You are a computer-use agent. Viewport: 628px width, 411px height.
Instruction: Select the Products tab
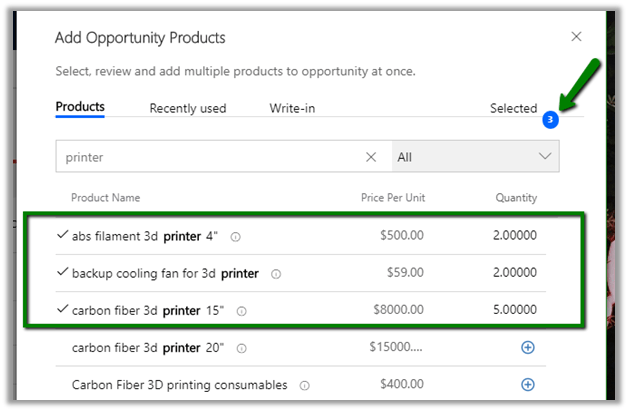click(x=80, y=107)
